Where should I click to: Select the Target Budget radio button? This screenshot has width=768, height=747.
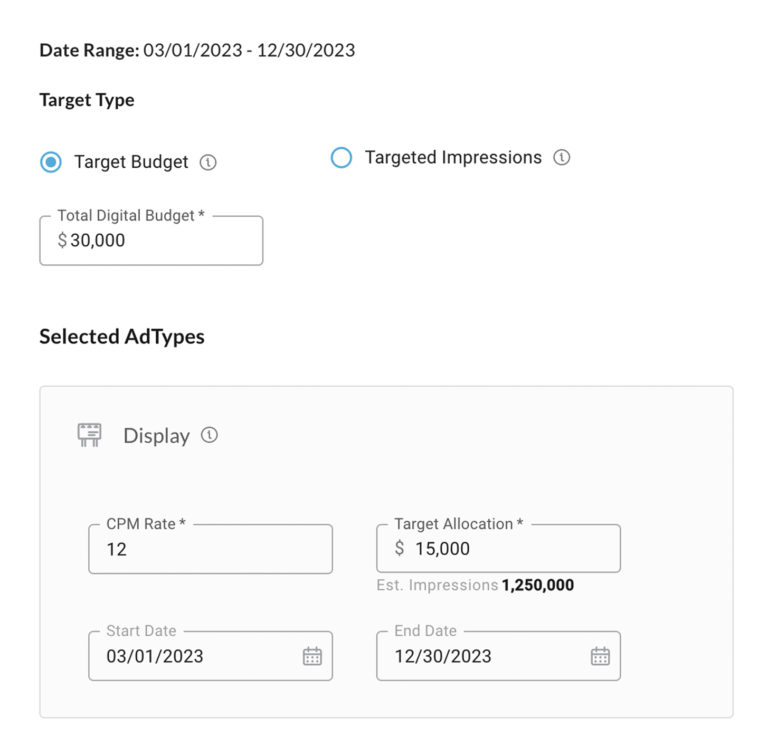click(x=50, y=162)
